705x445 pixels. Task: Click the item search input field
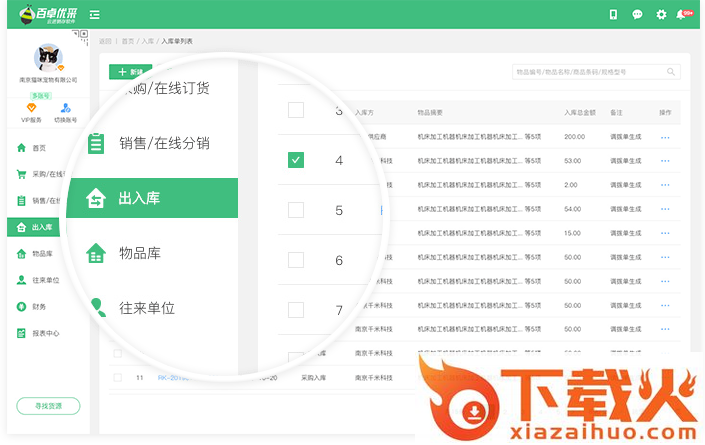pos(588,72)
